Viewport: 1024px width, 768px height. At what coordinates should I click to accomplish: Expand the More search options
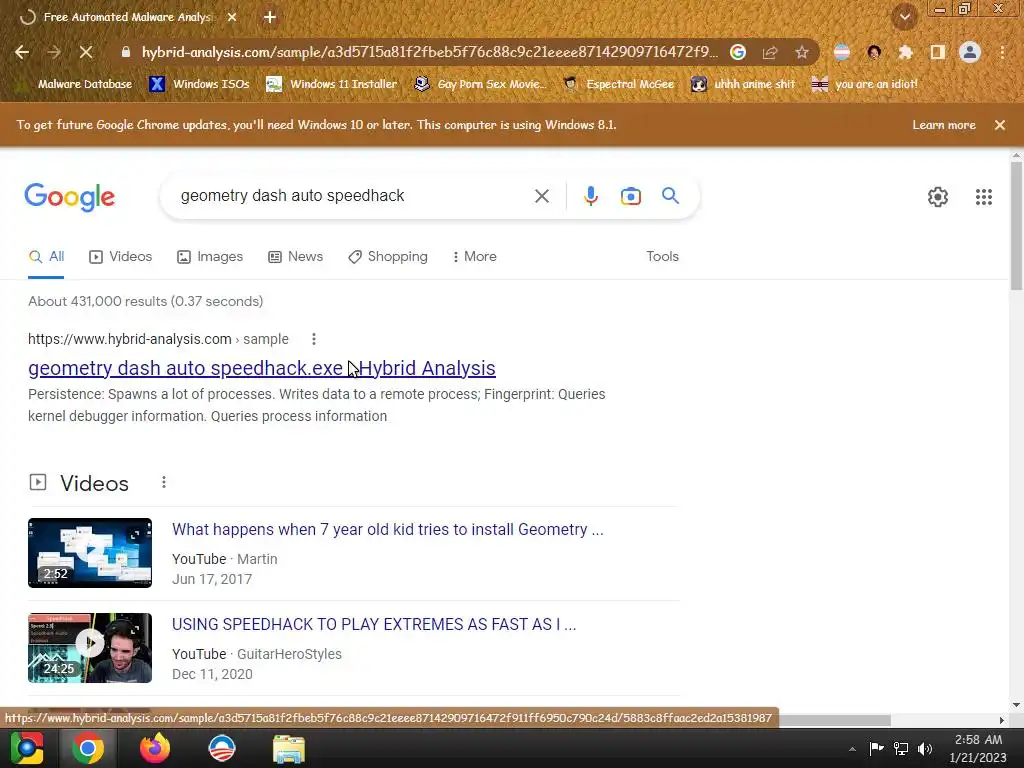coord(475,257)
